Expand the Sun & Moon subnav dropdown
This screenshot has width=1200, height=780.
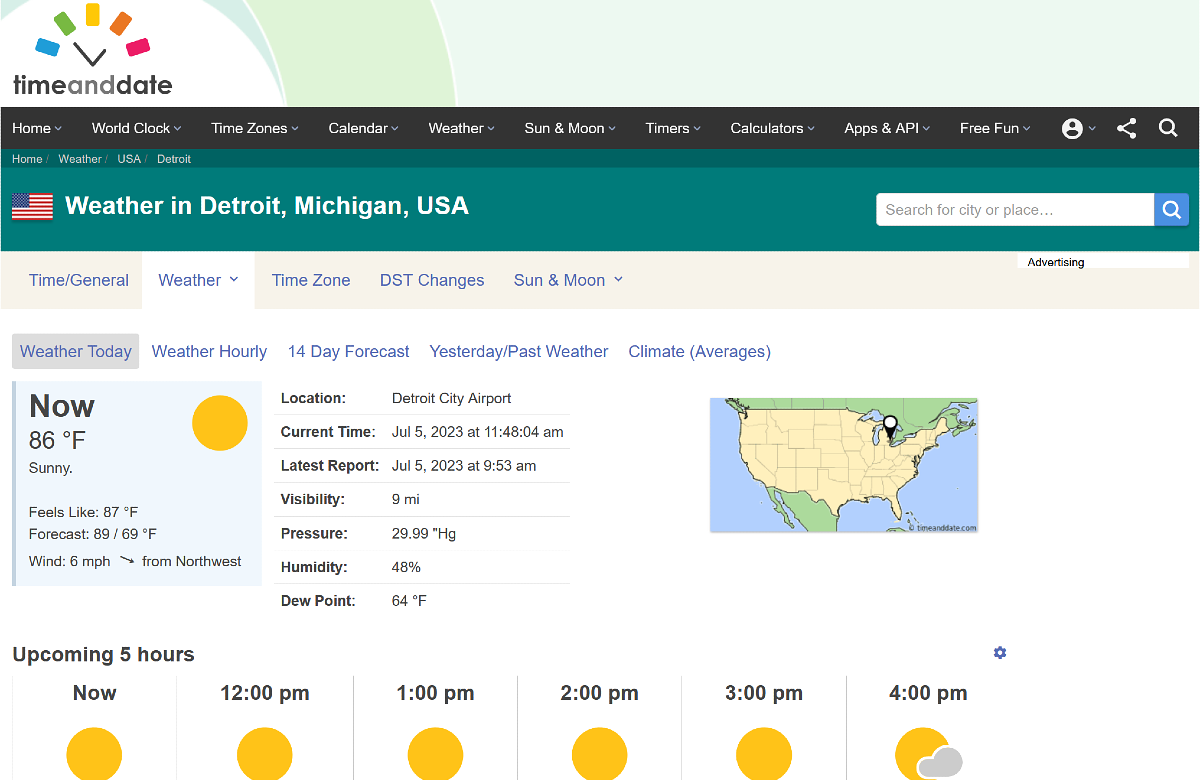[x=568, y=280]
